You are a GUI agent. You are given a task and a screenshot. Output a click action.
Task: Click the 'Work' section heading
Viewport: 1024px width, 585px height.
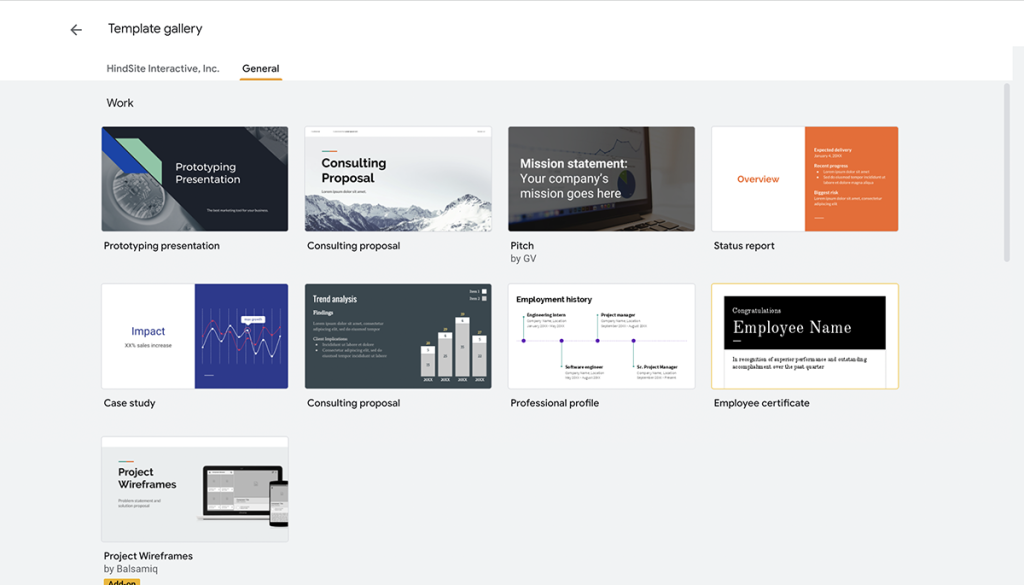point(120,103)
